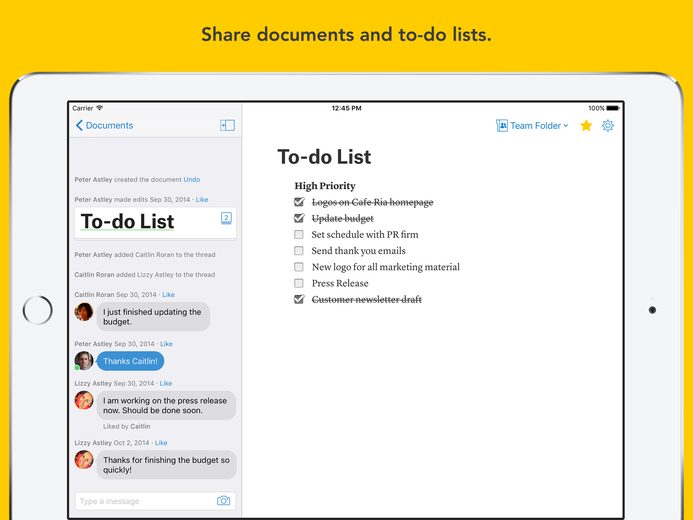Open the To-do List edit preview card

(155, 223)
